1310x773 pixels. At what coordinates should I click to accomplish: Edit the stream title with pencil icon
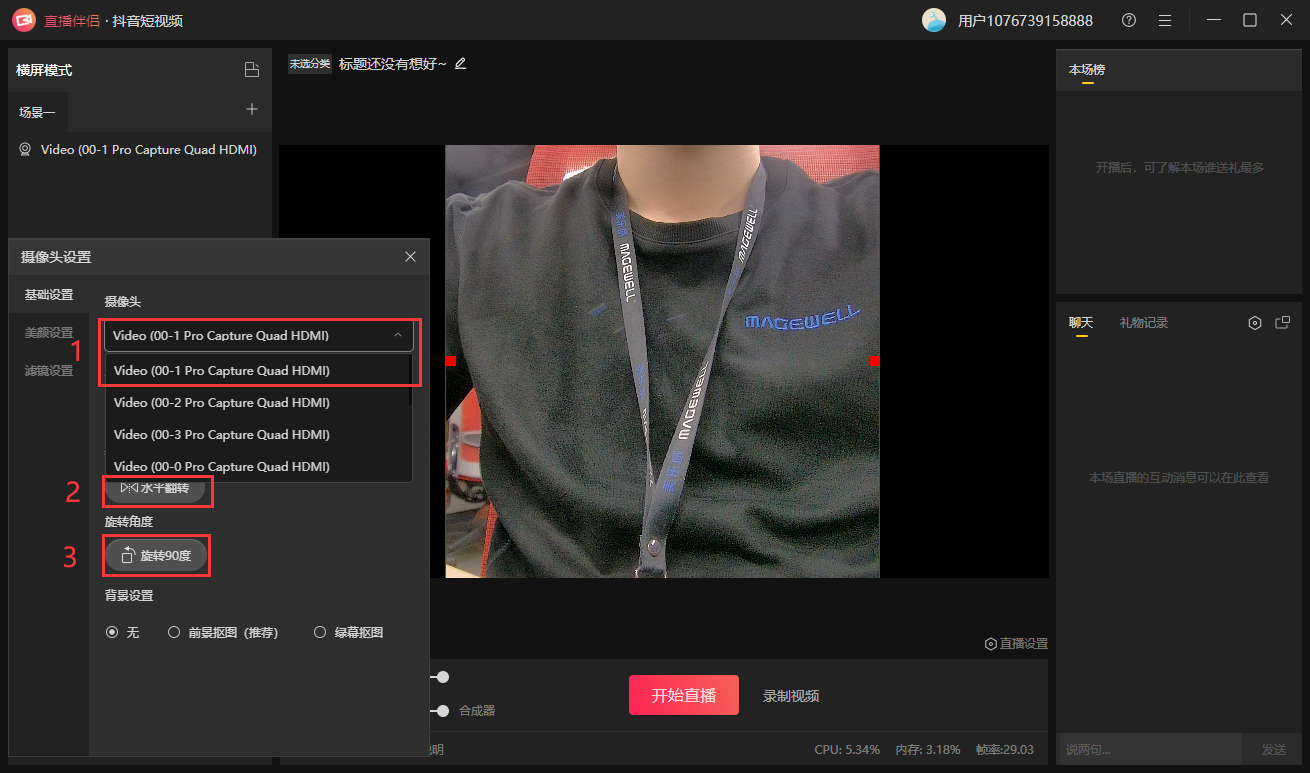click(460, 63)
